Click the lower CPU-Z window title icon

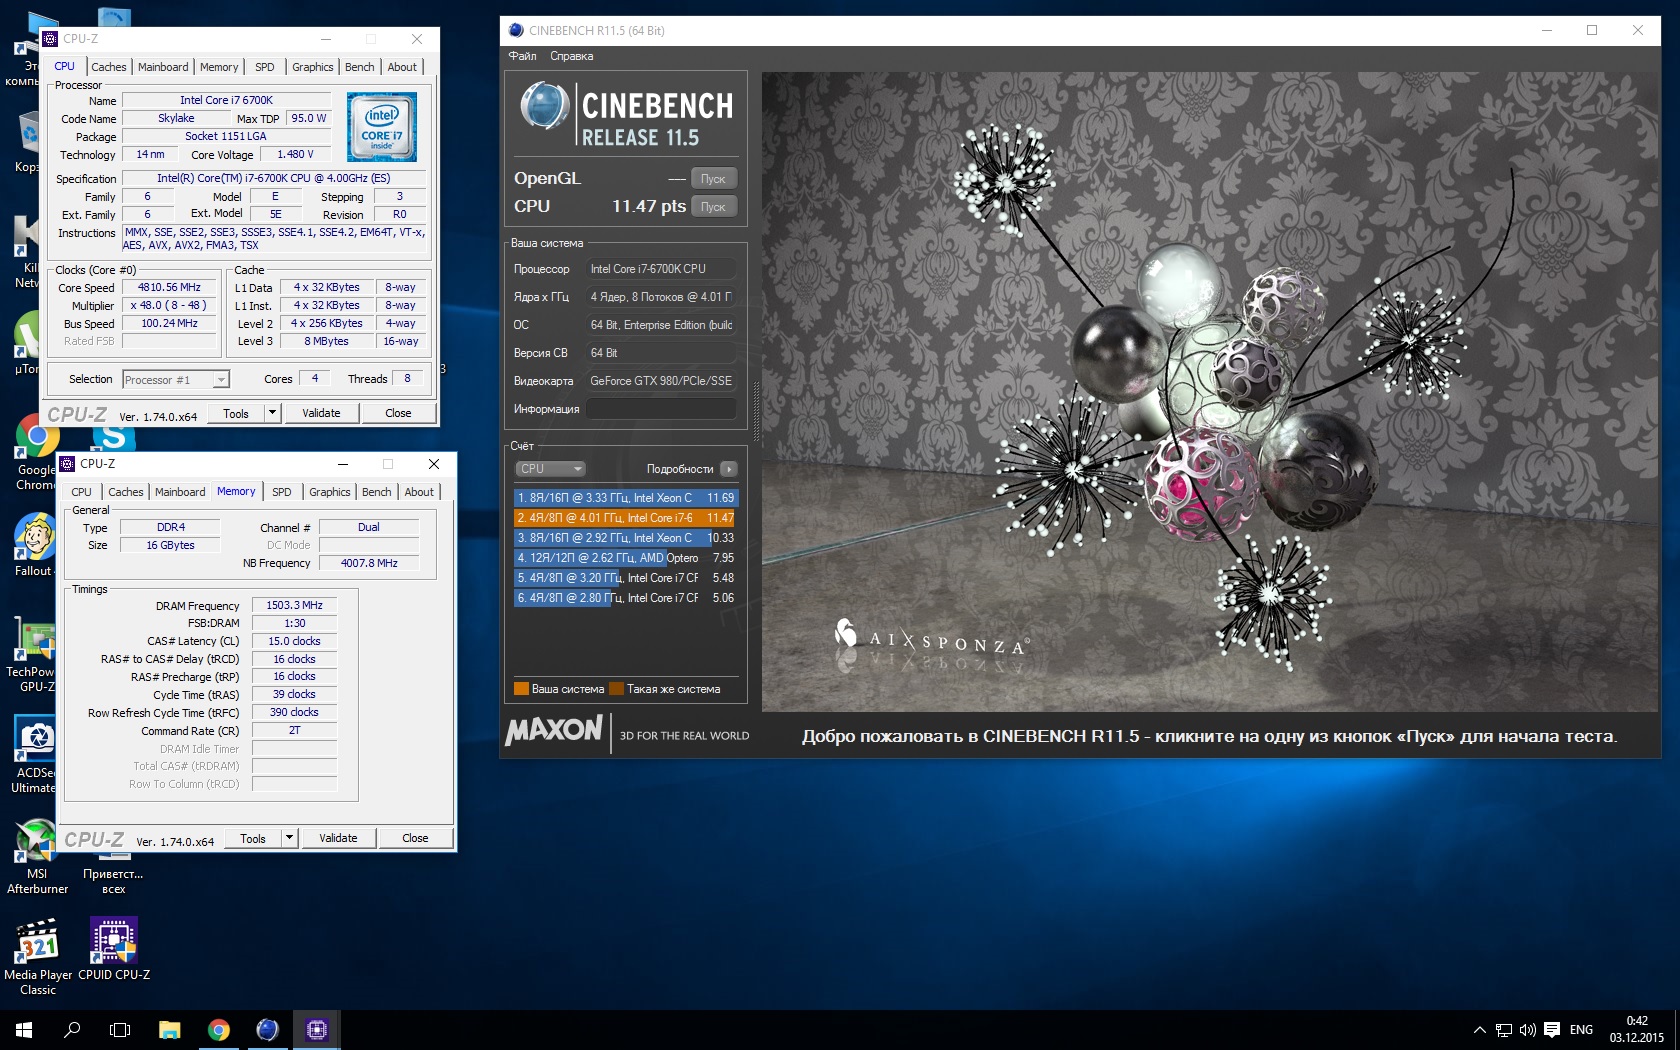click(67, 464)
